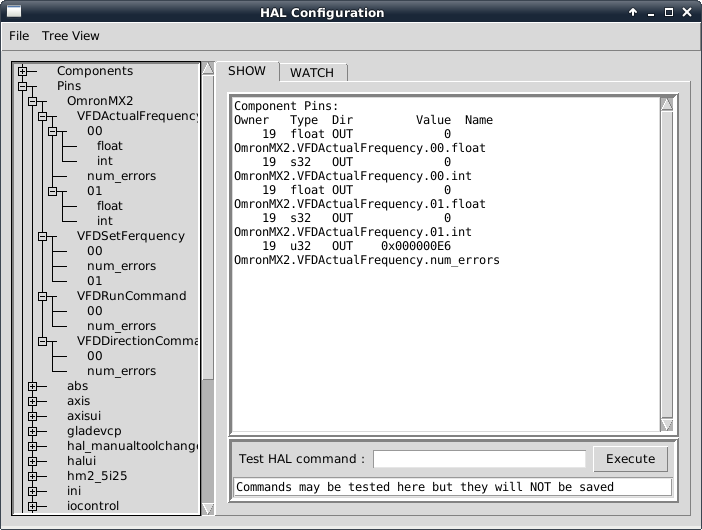The width and height of the screenshot is (702, 530).
Task: Open the window menu icon in title bar
Action: click(14, 11)
